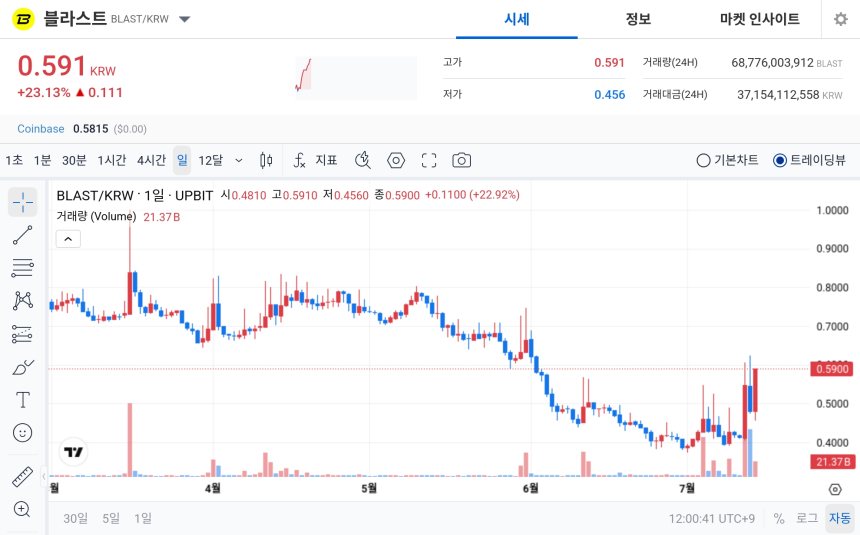
Task: Click the BLAST/KRW · 1일 · UPBIT legend title
Action: (134, 195)
